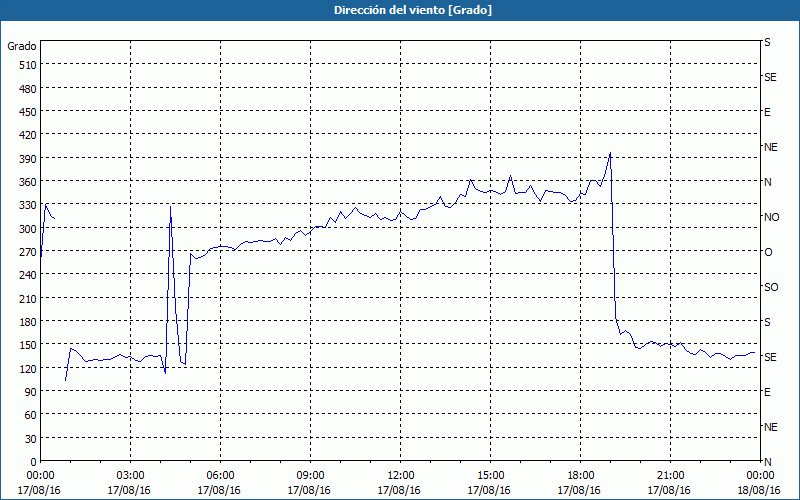Select the 210 degree axis label
800x500 pixels.
pos(29,299)
